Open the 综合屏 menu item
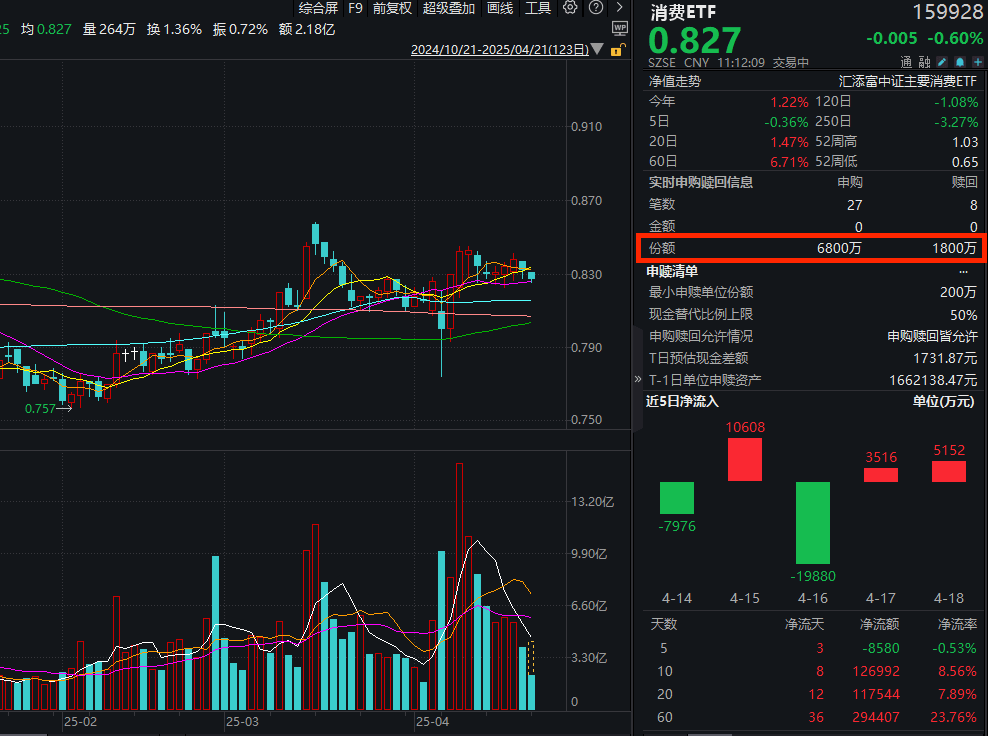The height and width of the screenshot is (736, 988). [318, 9]
